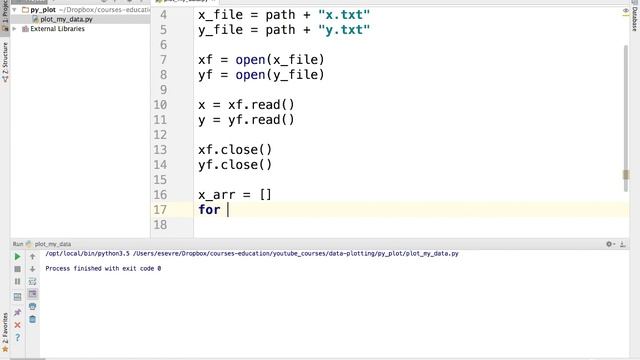The image size is (640, 360).
Task: Open the Database side tool tab
Action: (634, 16)
